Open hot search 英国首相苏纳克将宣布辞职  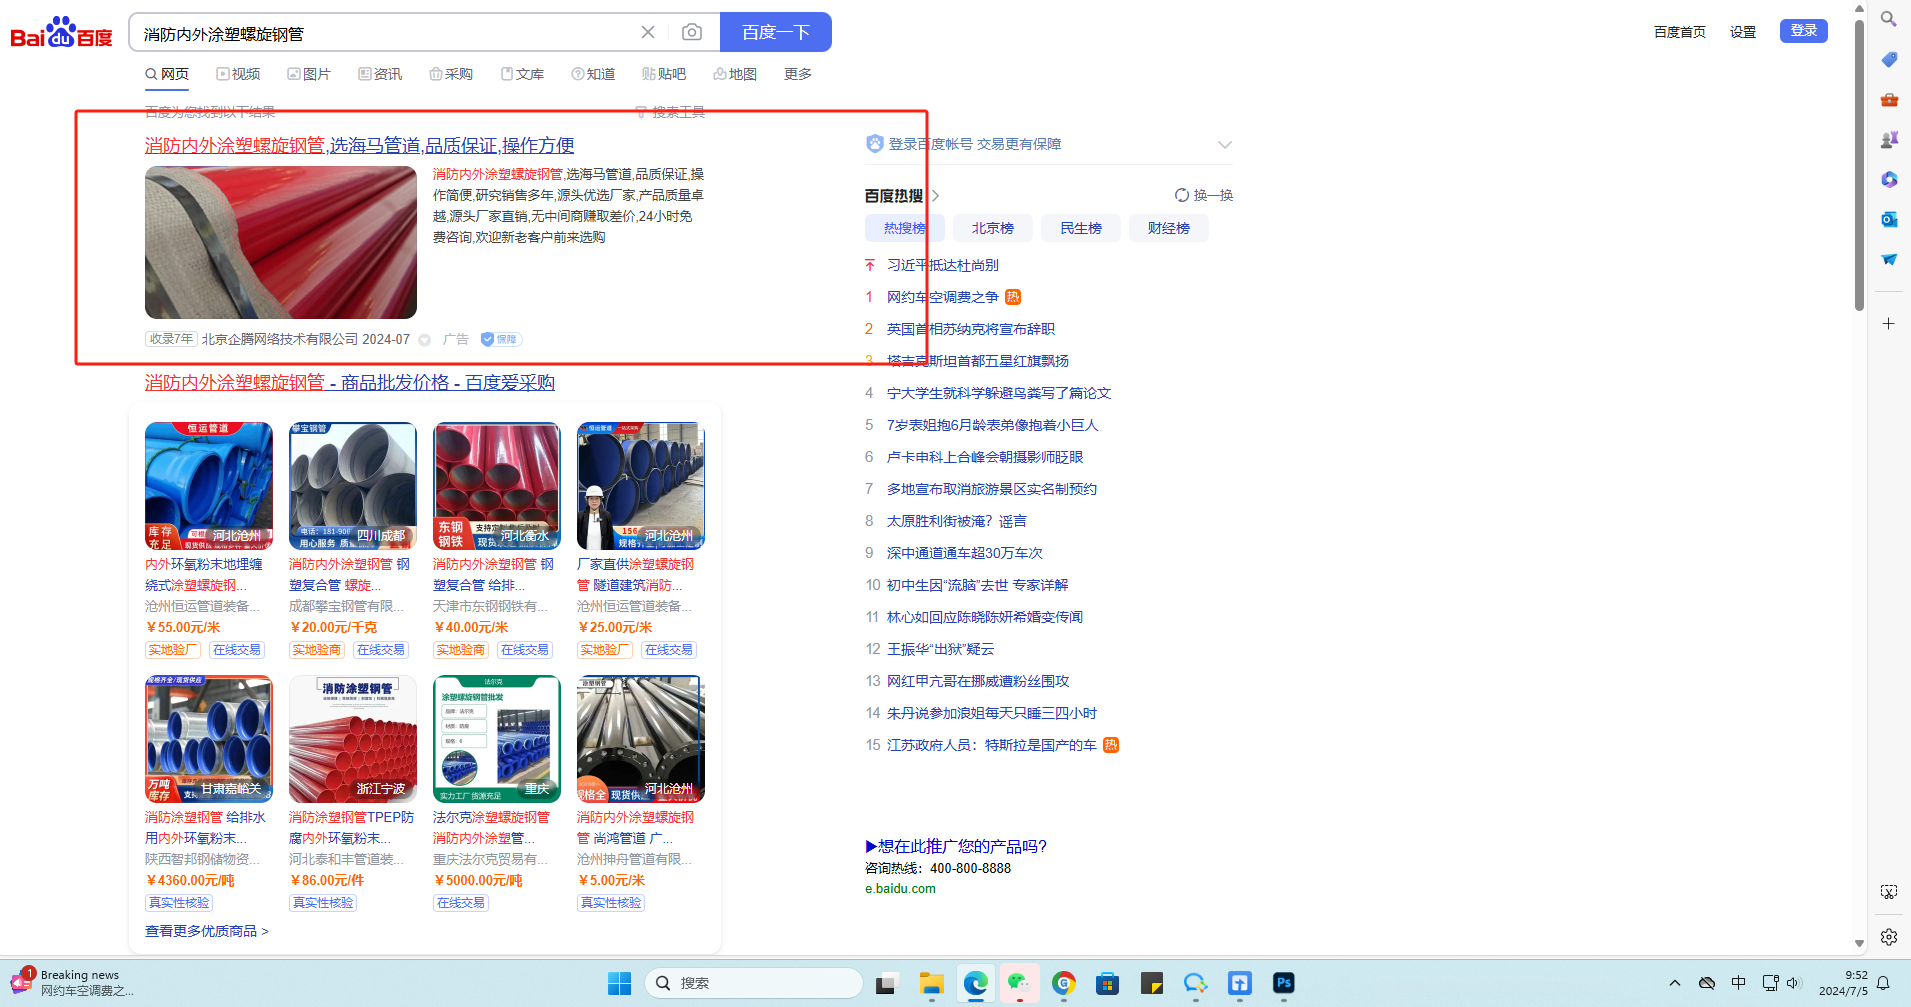tap(971, 329)
